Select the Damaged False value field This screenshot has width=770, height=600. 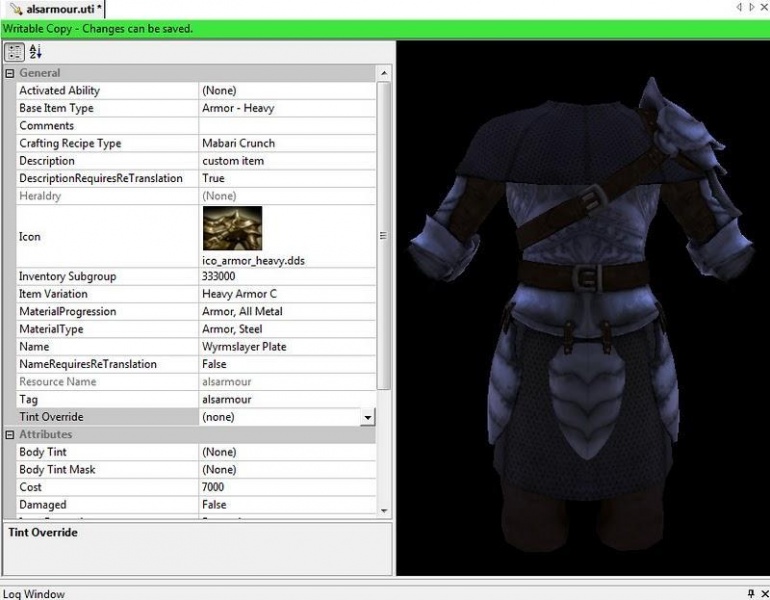tap(286, 505)
